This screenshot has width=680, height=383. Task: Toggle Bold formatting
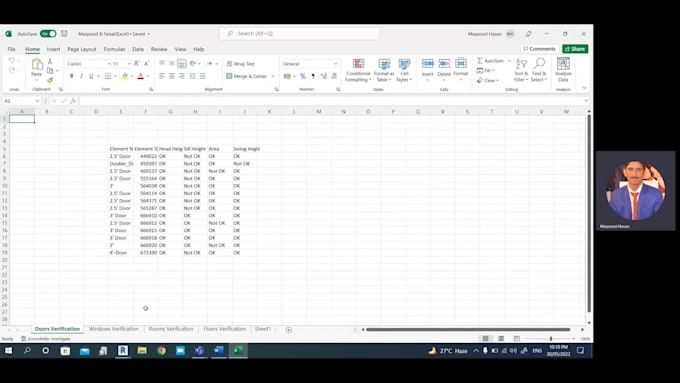pos(72,76)
